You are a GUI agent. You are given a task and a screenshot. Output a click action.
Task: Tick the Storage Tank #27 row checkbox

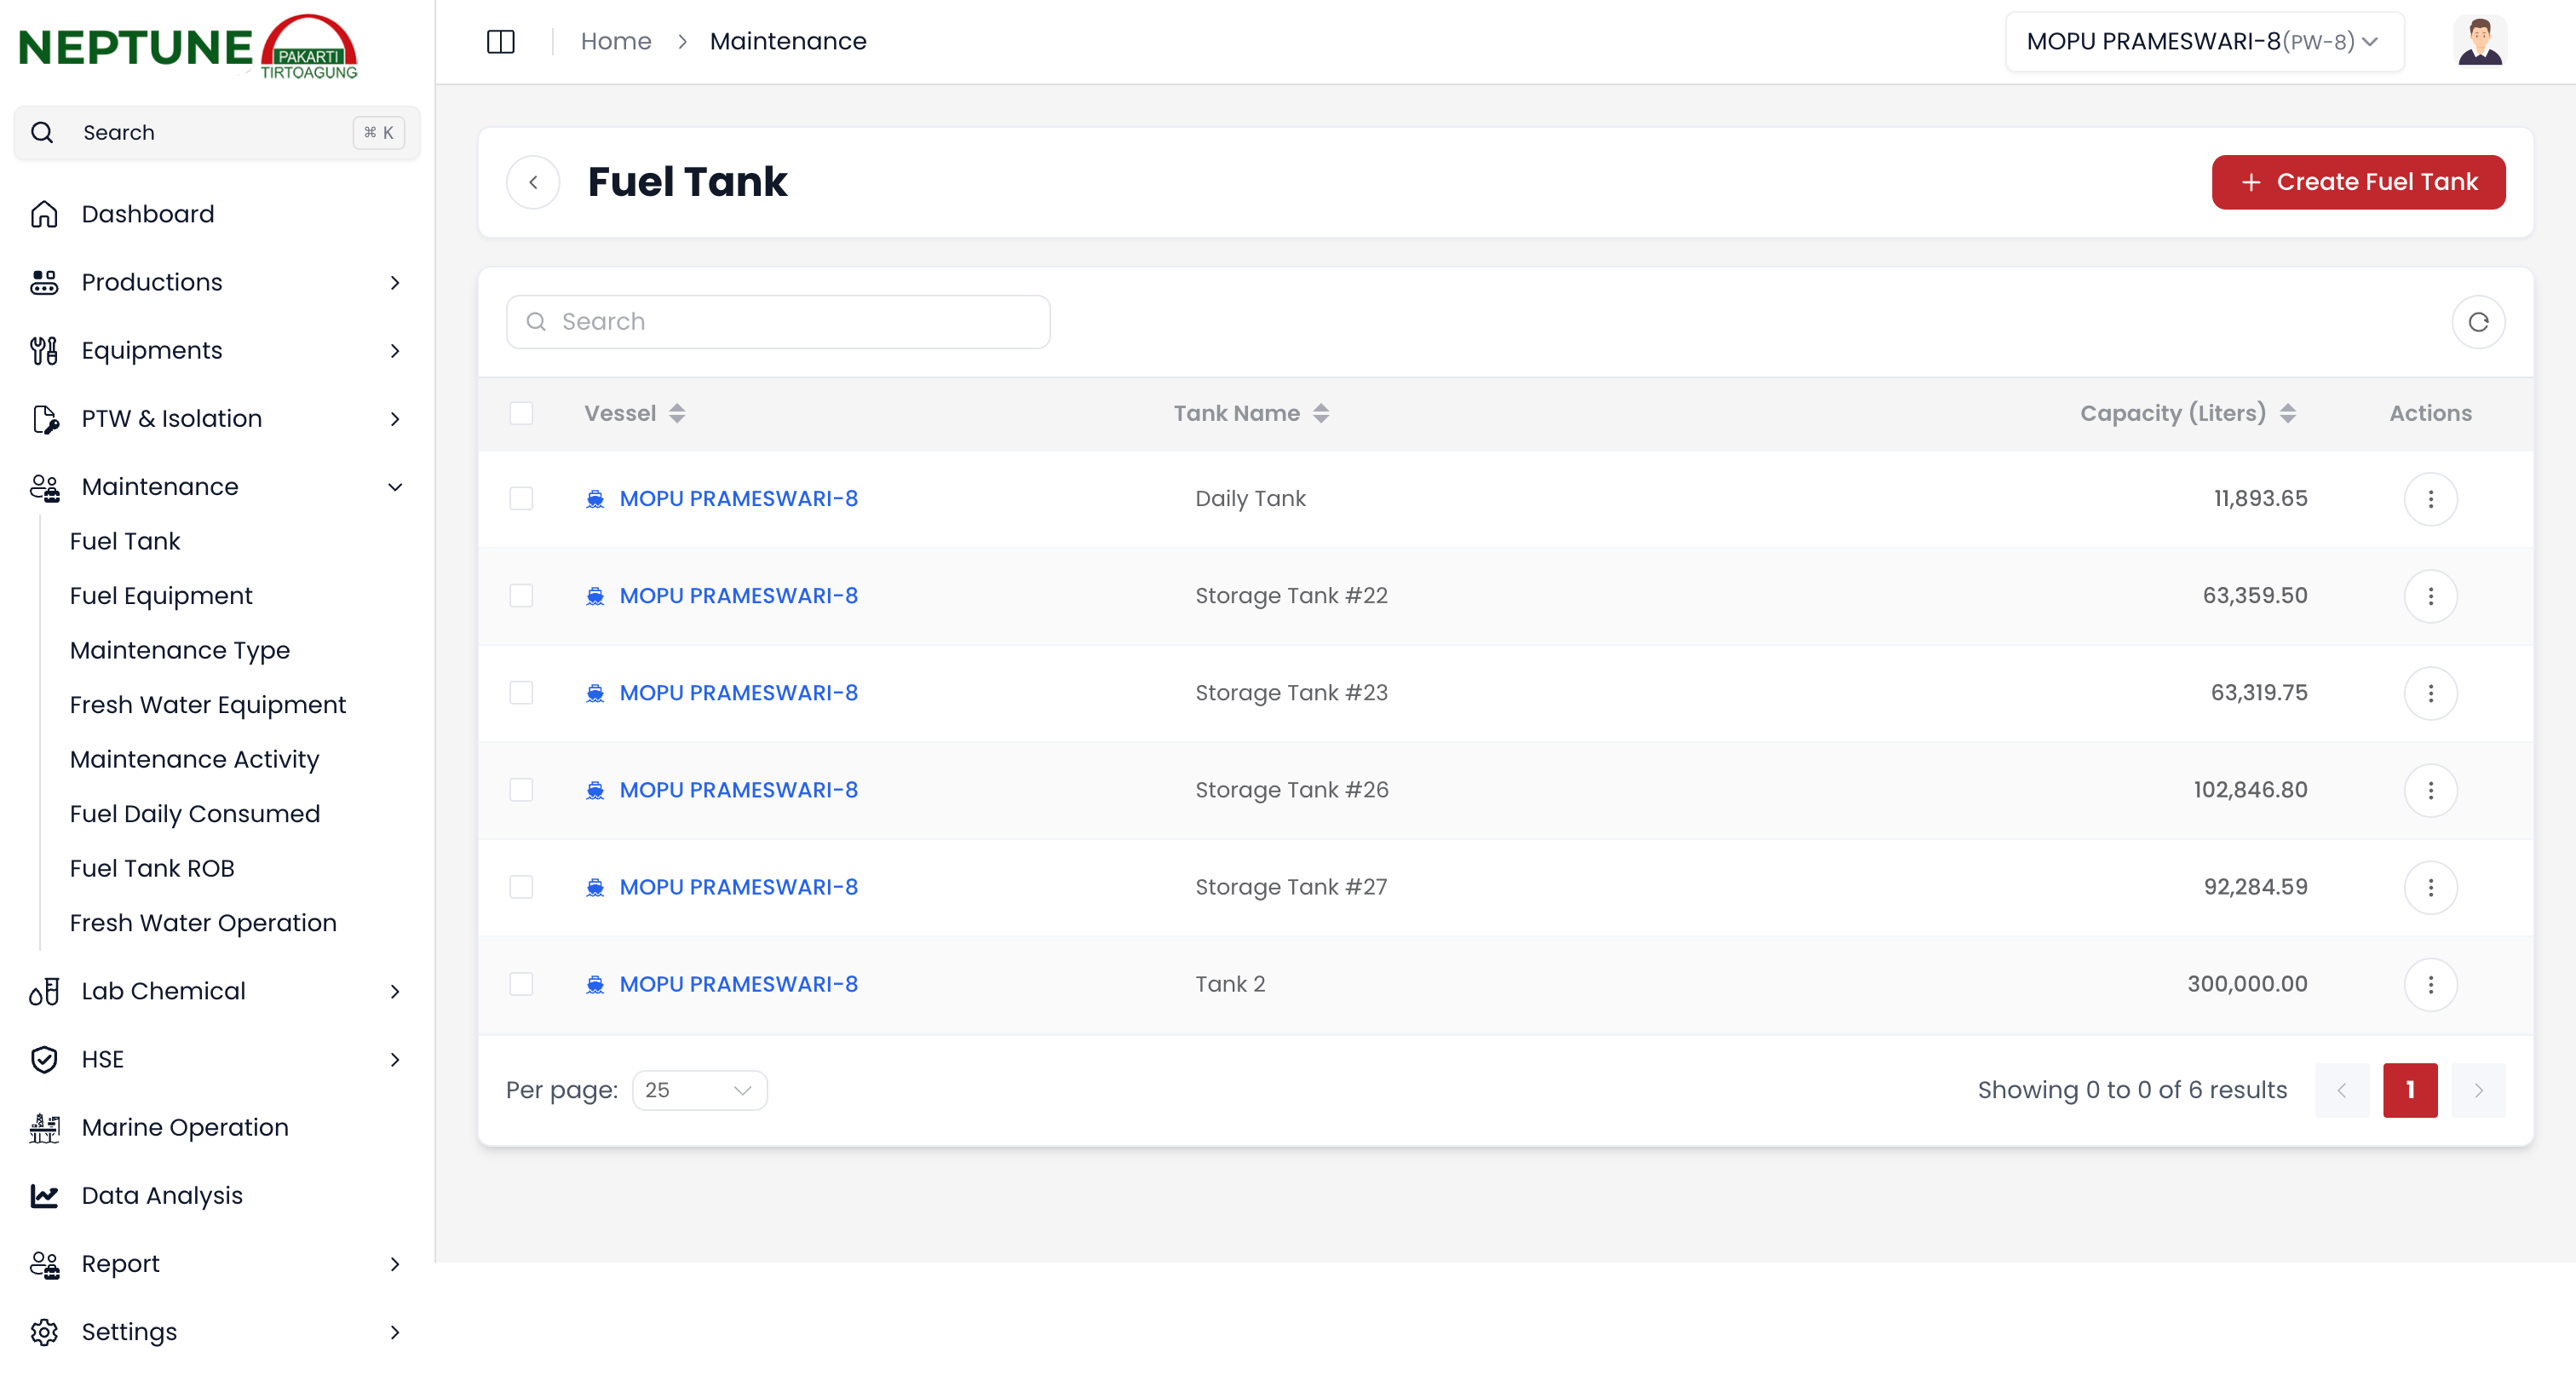(x=521, y=887)
